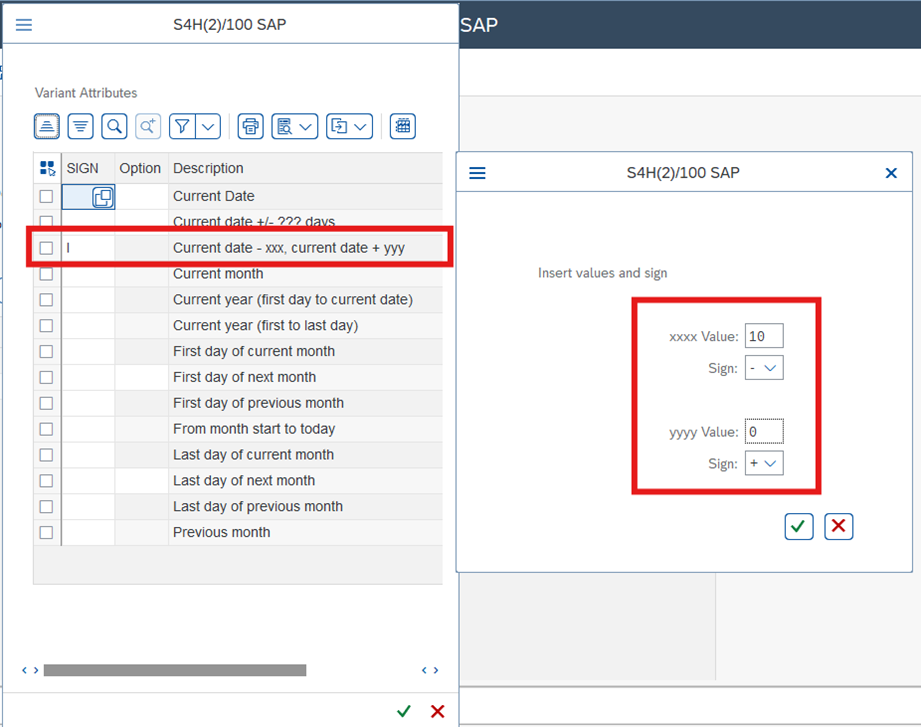This screenshot has width=921, height=727.
Task: Open the xxxx Value Sign dropdown
Action: [764, 368]
